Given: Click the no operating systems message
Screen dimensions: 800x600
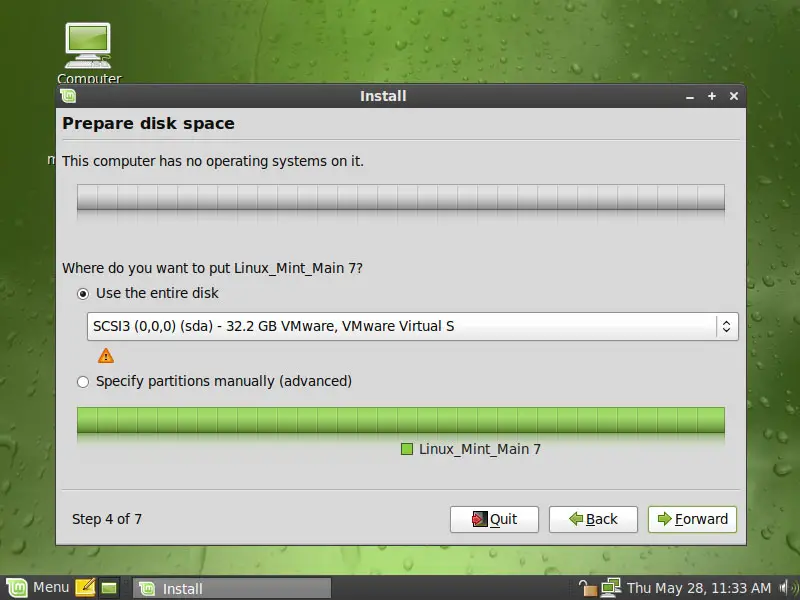Looking at the screenshot, I should 213,161.
